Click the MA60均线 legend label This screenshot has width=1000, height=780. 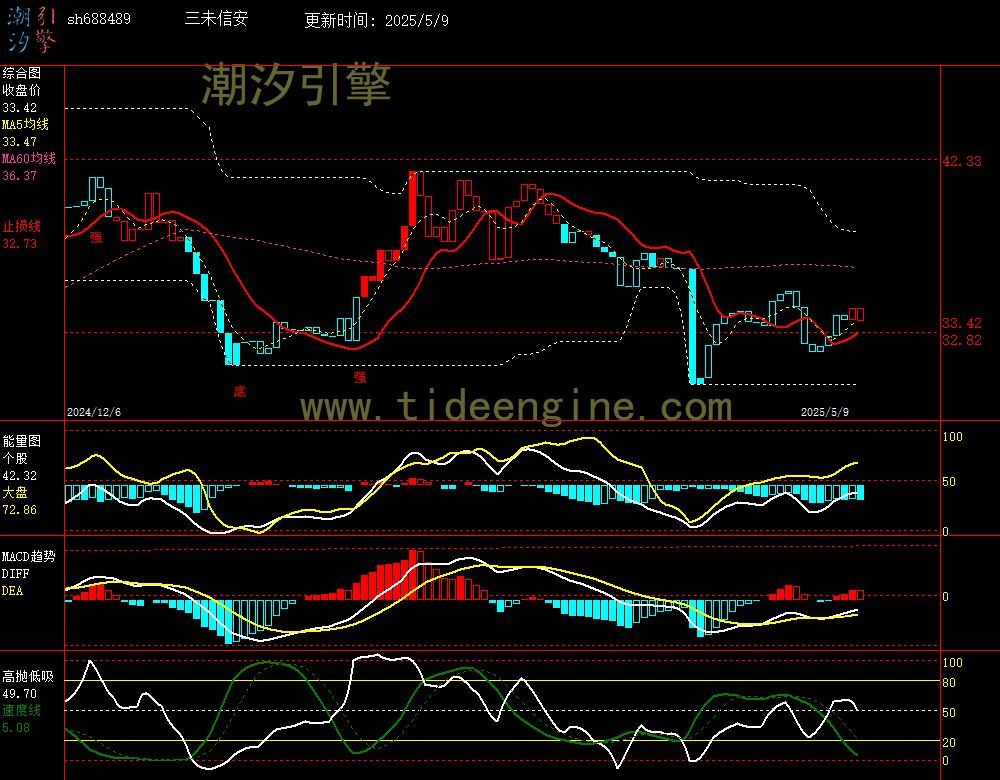pyautogui.click(x=29, y=158)
